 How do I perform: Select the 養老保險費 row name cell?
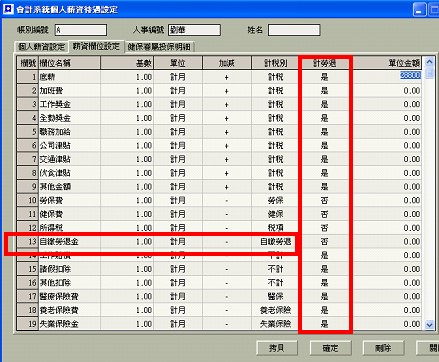(69, 310)
